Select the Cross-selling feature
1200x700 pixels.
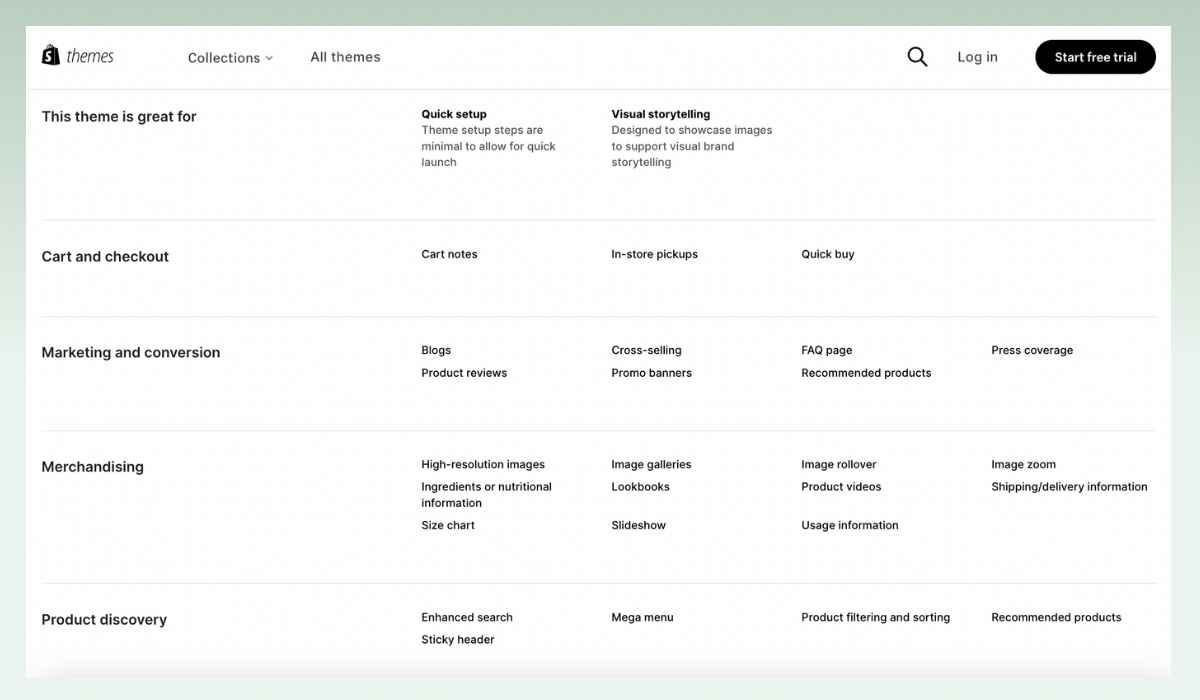point(647,350)
